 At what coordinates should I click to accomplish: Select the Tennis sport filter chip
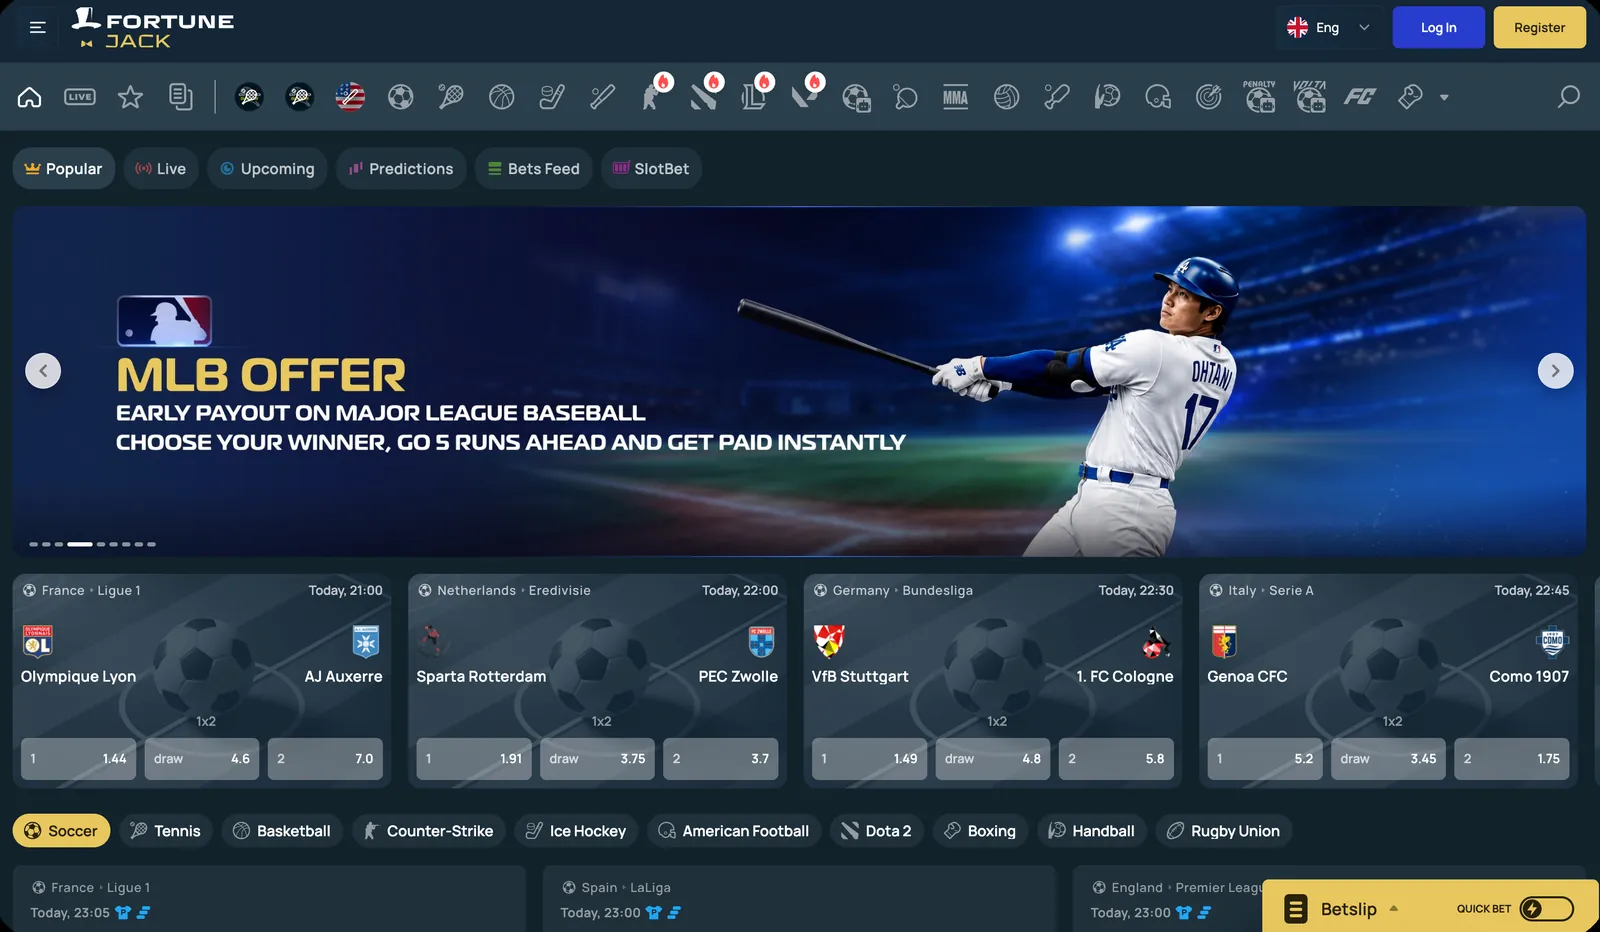(166, 831)
